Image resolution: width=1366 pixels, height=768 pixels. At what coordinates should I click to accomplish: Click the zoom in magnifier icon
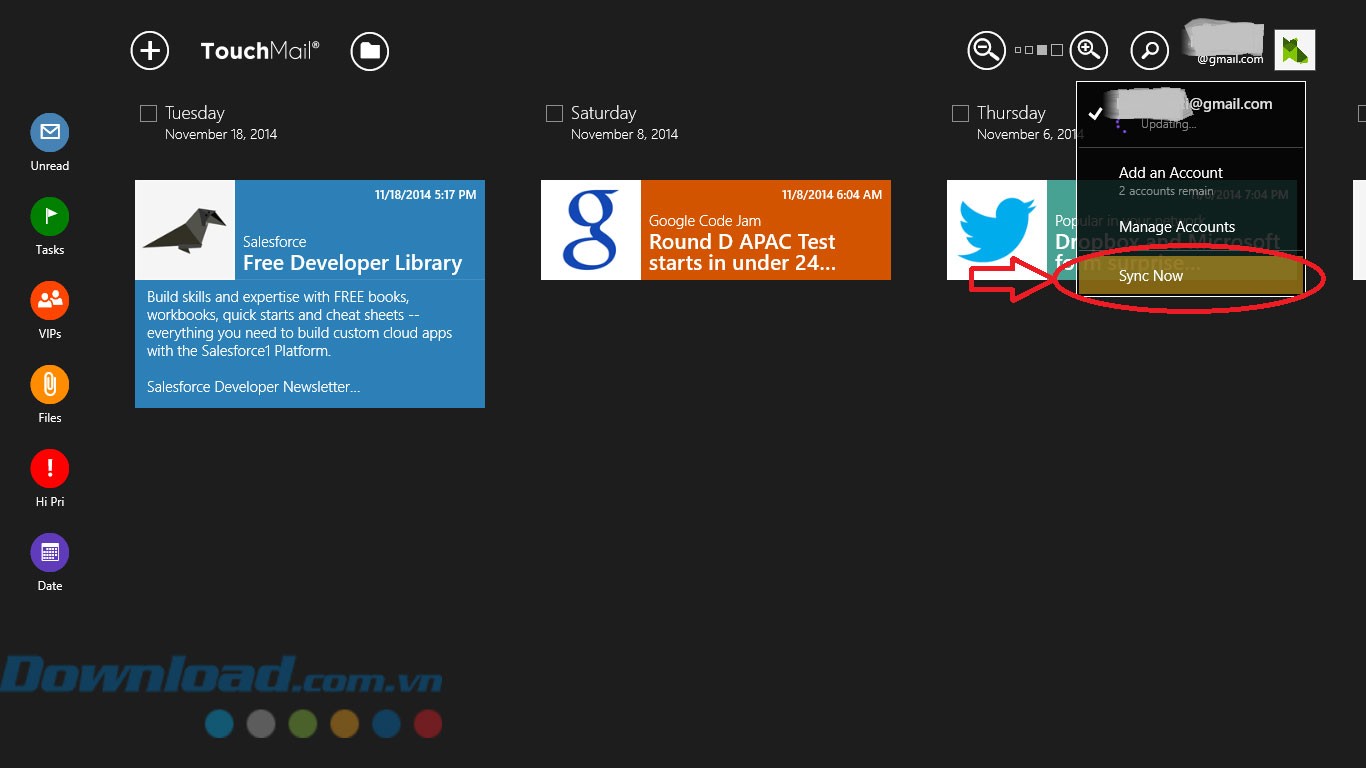(x=1088, y=49)
